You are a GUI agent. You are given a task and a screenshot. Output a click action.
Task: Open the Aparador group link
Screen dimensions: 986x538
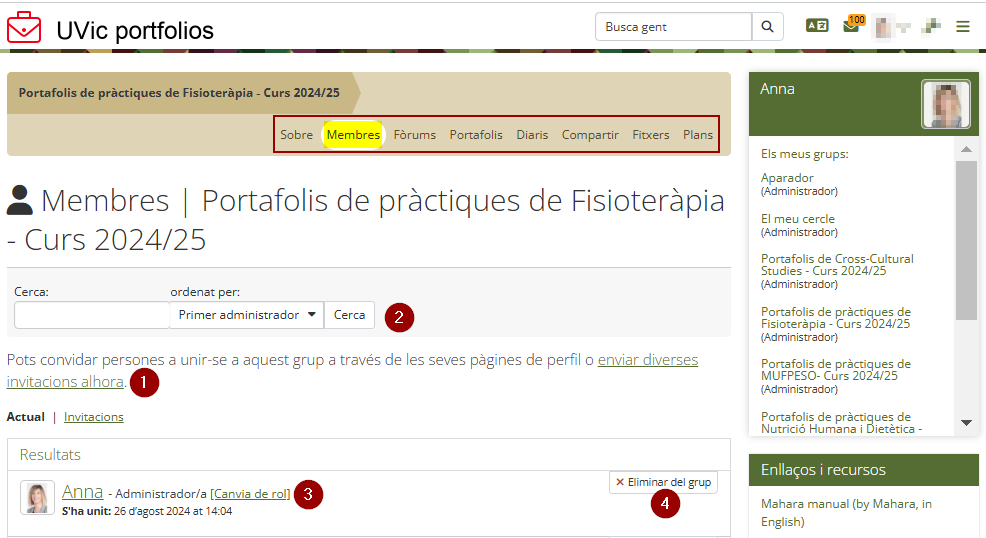pyautogui.click(x=787, y=178)
